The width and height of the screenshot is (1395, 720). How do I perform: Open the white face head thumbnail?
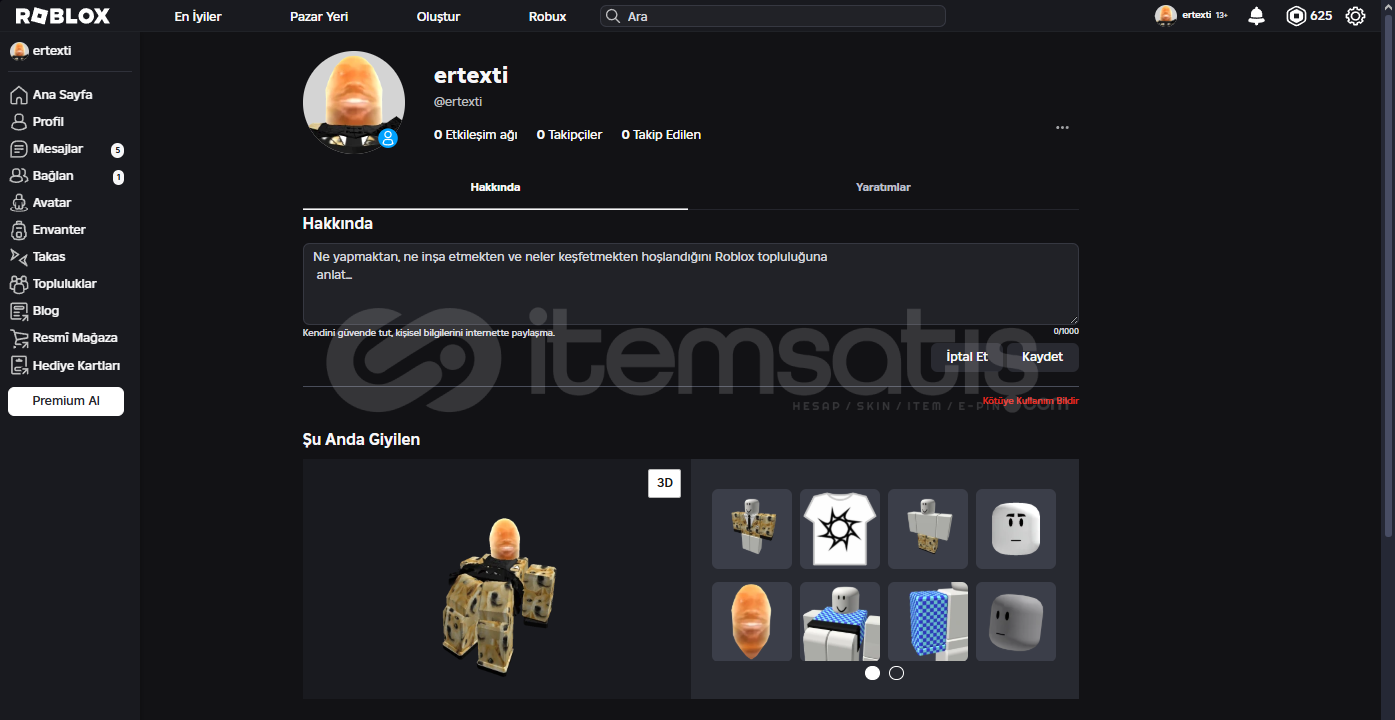(x=1016, y=529)
